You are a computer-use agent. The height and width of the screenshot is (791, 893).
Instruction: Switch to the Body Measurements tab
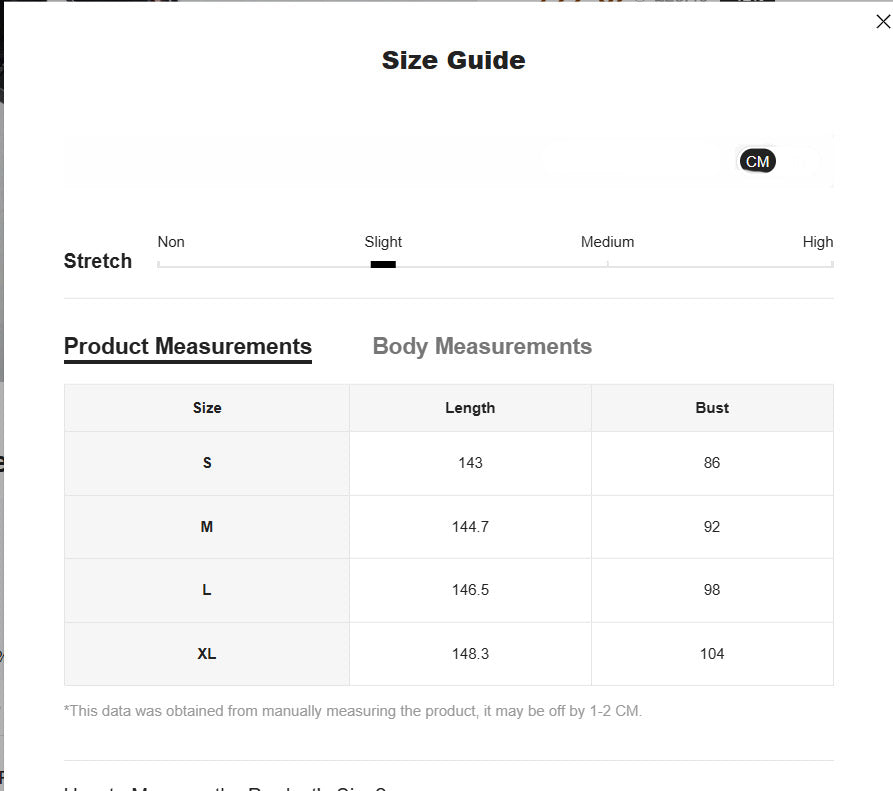coord(482,346)
